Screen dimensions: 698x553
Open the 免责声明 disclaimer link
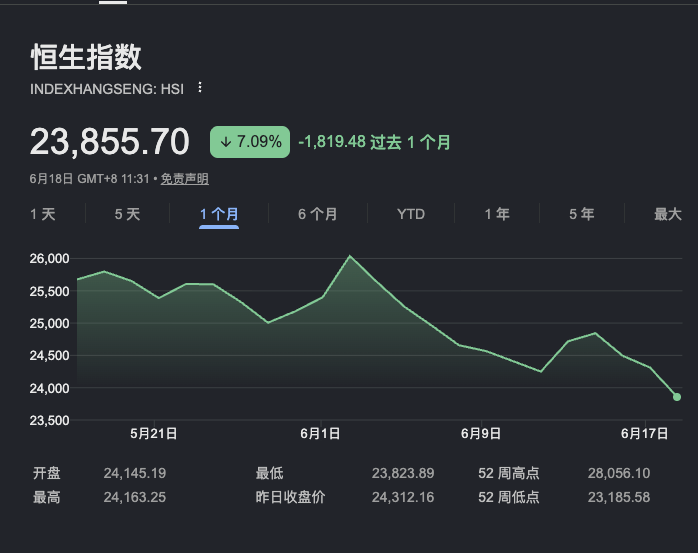[x=184, y=179]
